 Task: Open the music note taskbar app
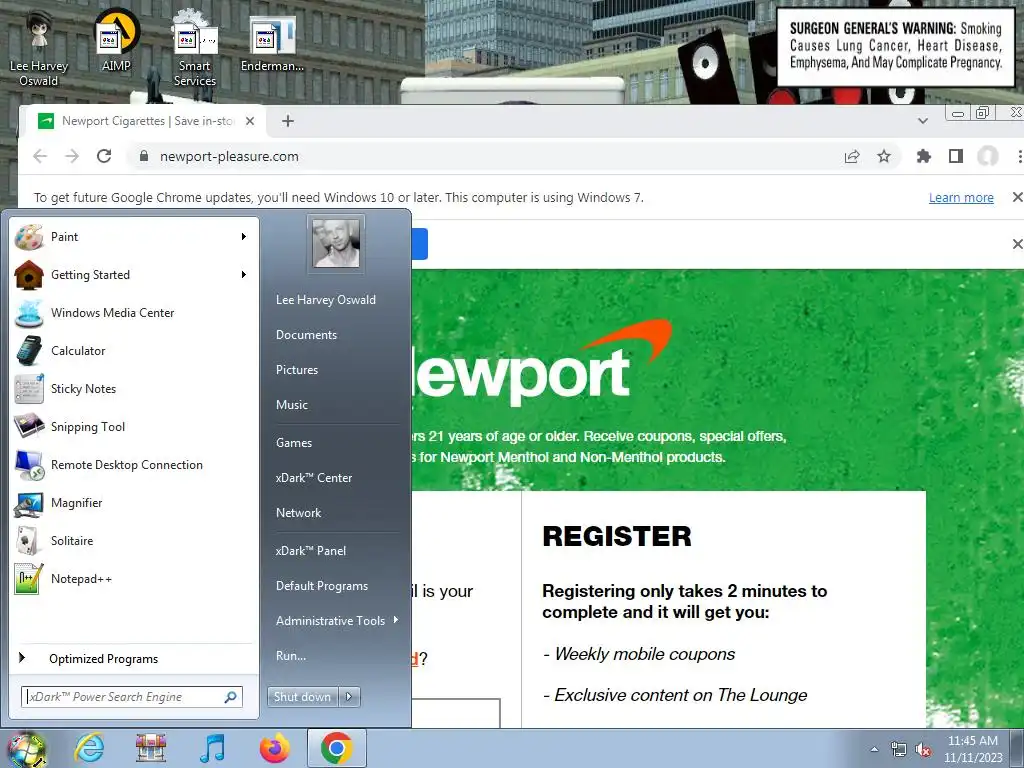(x=212, y=748)
